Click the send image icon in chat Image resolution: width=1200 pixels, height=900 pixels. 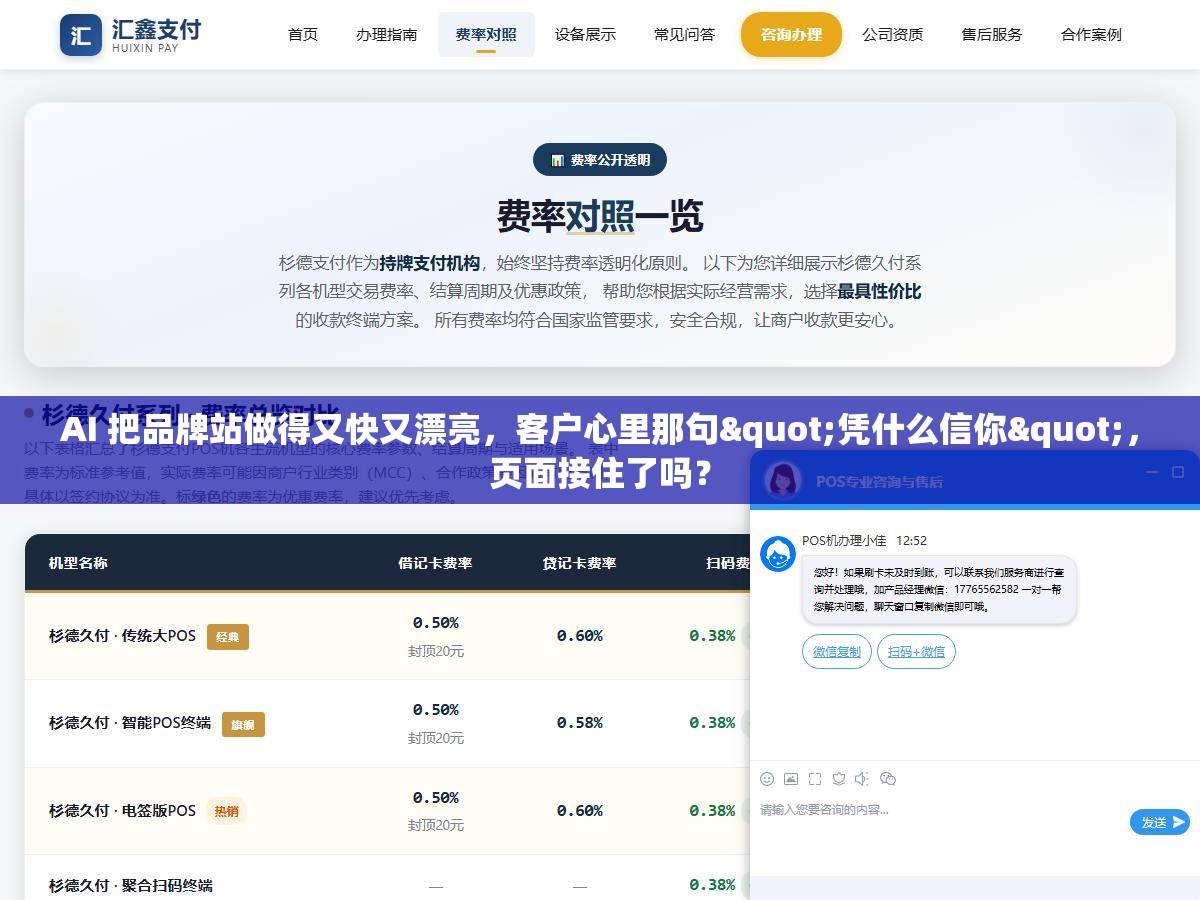791,778
